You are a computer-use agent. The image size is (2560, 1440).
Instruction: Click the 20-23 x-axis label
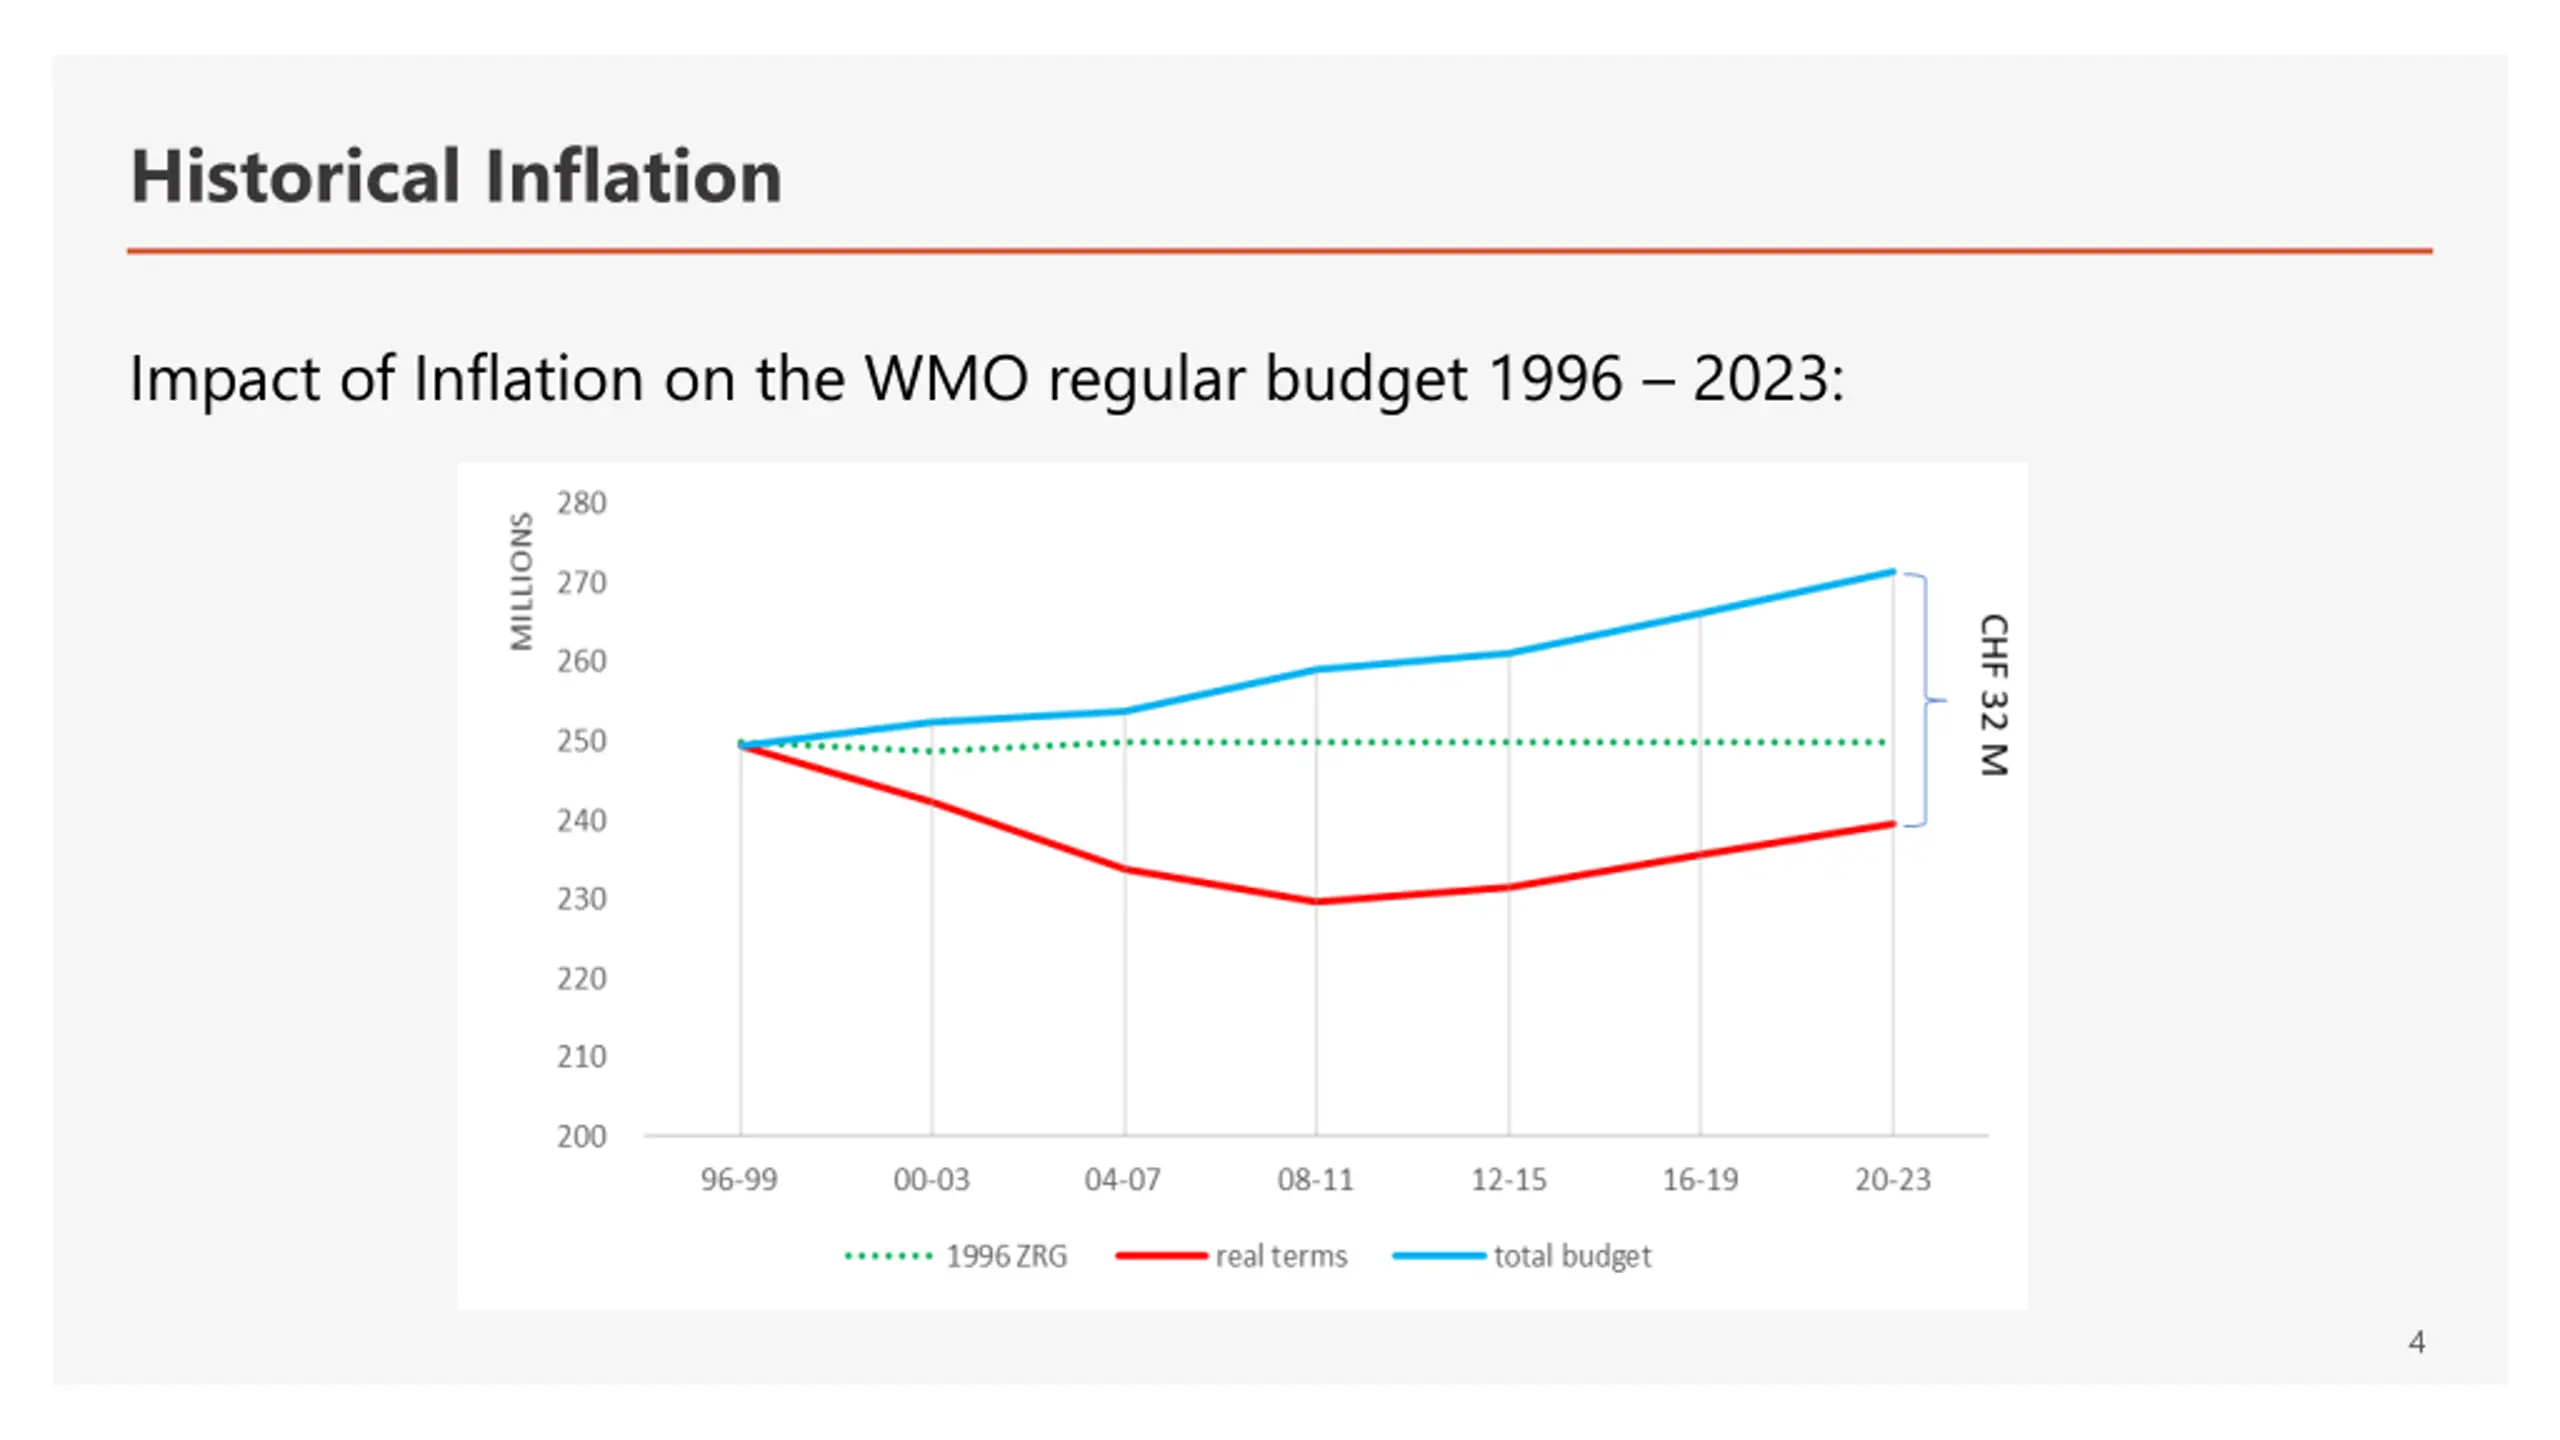click(1892, 1180)
